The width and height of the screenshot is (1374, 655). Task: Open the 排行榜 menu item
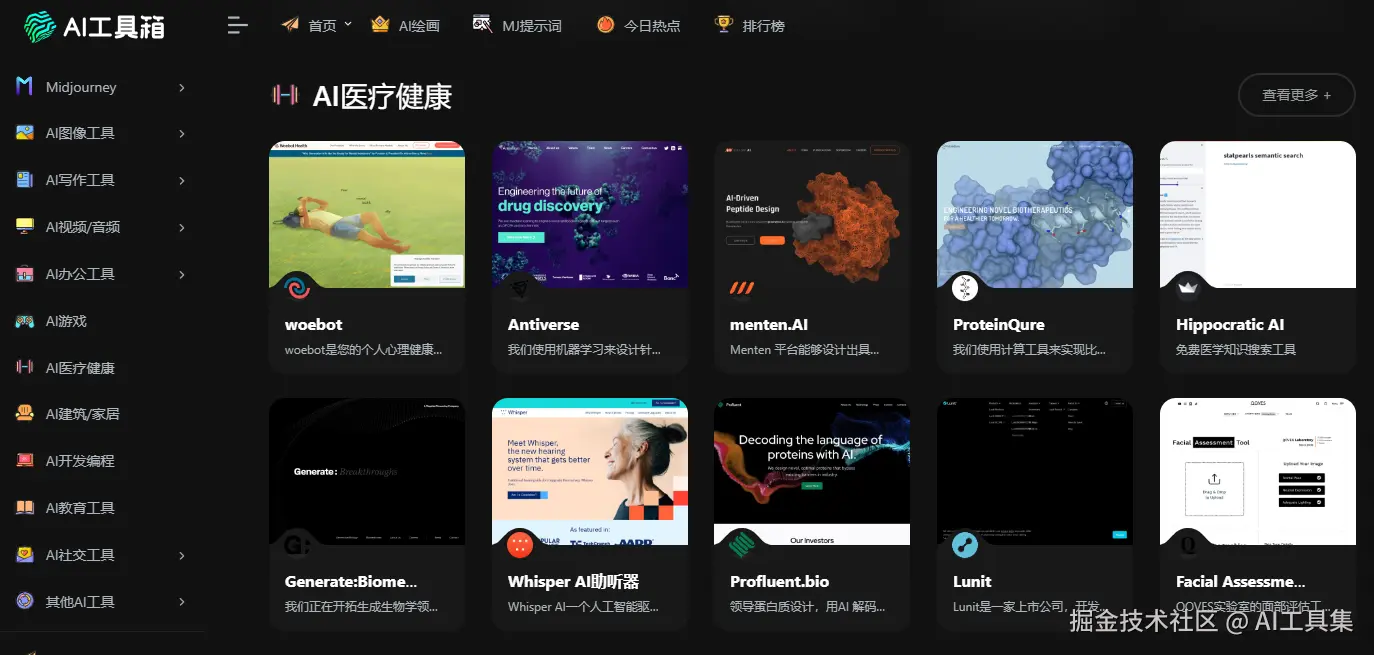763,26
